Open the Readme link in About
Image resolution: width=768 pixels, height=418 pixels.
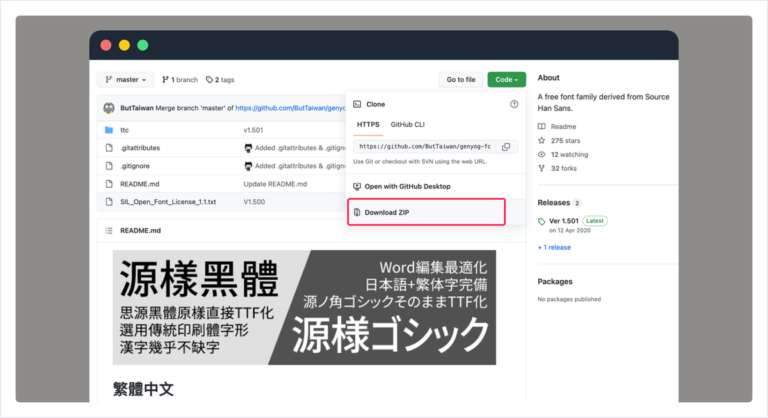pyautogui.click(x=563, y=126)
